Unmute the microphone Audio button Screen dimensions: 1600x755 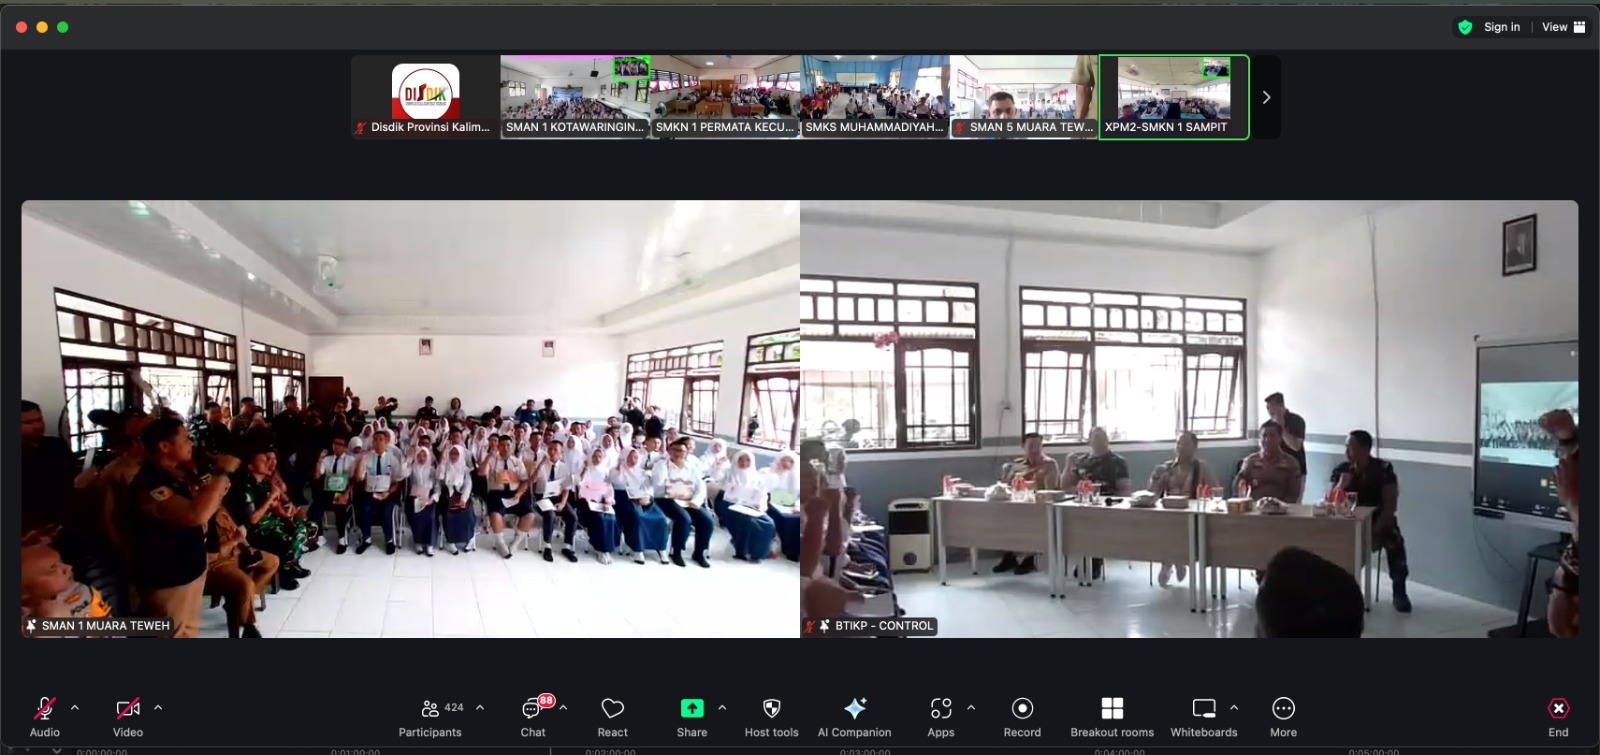tap(45, 709)
